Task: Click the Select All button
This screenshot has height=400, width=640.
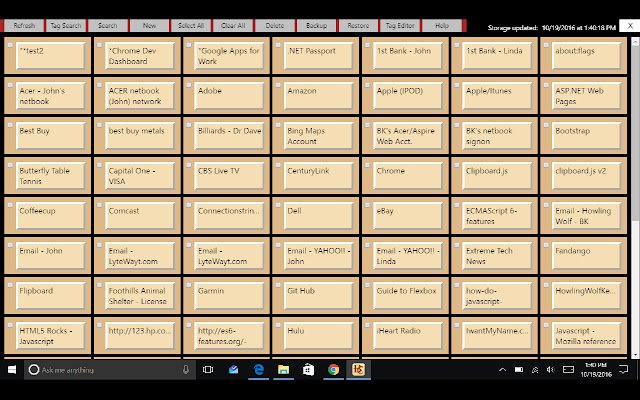Action: [191, 25]
